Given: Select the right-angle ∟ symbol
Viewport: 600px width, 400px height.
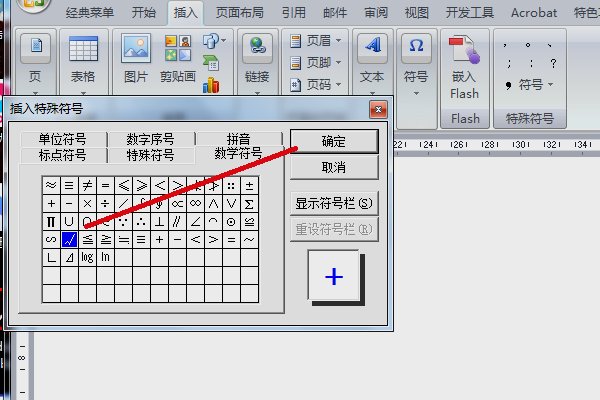Looking at the screenshot, I should 51,258.
